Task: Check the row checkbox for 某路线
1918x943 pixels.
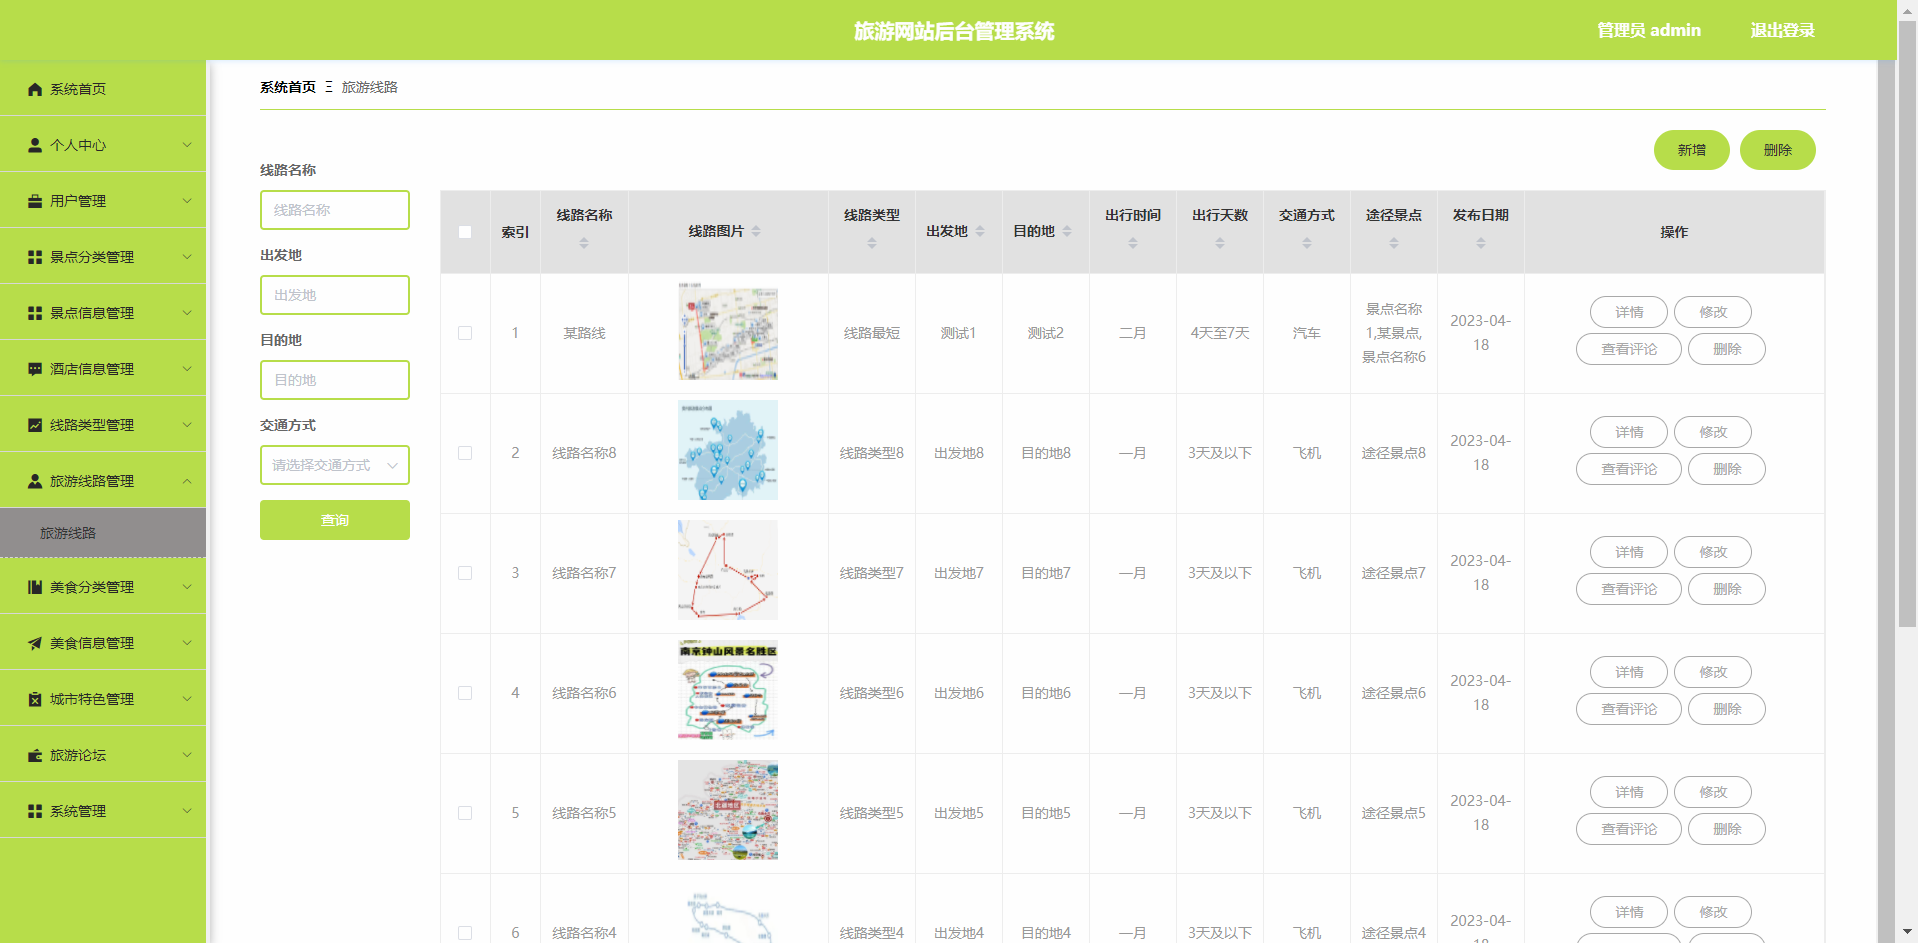Action: pos(465,333)
